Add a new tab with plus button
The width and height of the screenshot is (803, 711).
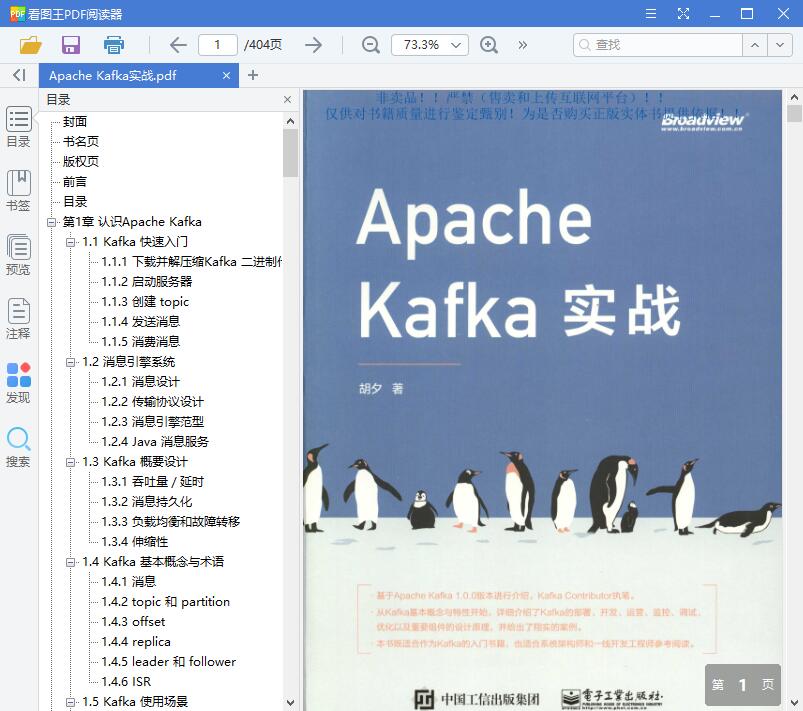(x=252, y=75)
